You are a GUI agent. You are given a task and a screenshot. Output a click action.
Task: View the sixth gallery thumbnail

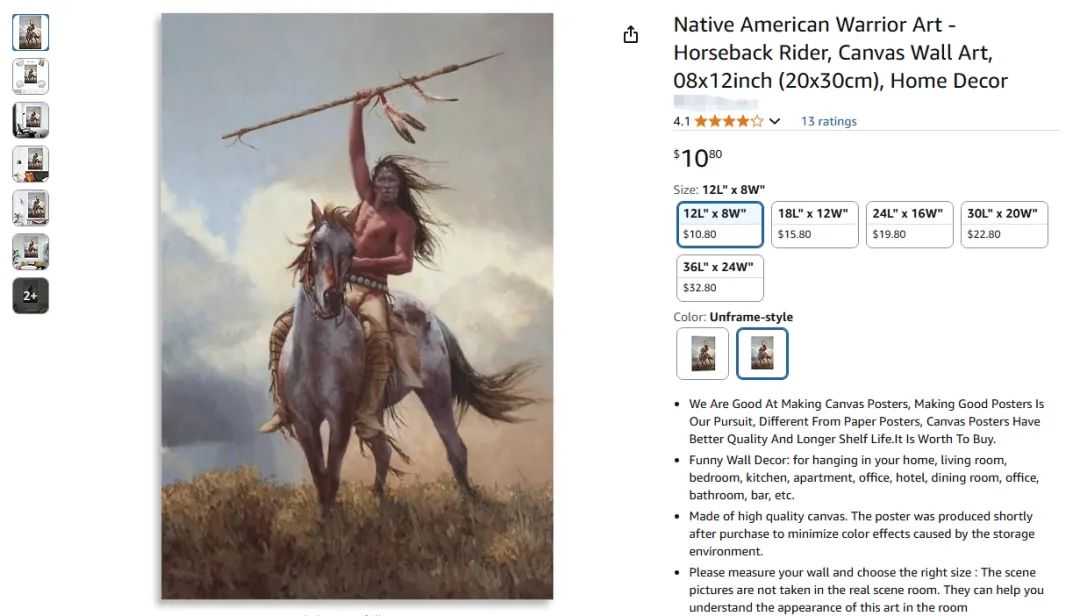point(30,251)
